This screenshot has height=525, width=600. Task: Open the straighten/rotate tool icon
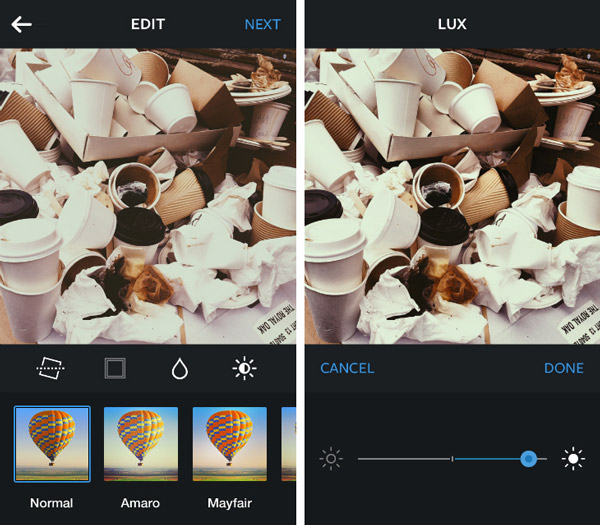point(51,368)
